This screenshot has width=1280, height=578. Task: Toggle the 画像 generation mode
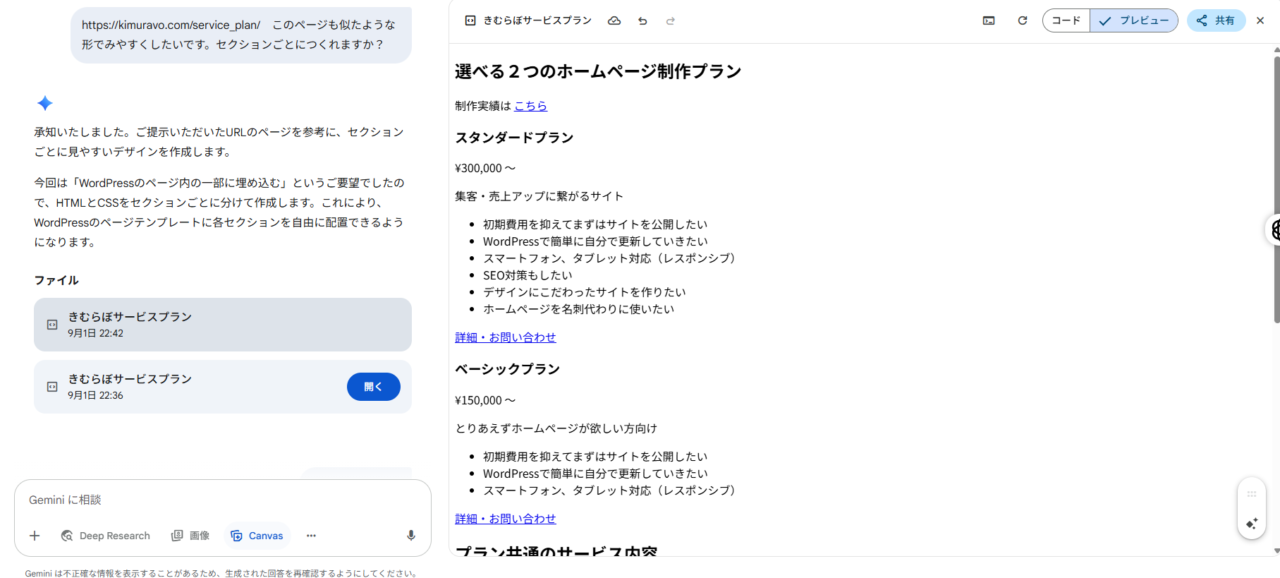(x=190, y=535)
